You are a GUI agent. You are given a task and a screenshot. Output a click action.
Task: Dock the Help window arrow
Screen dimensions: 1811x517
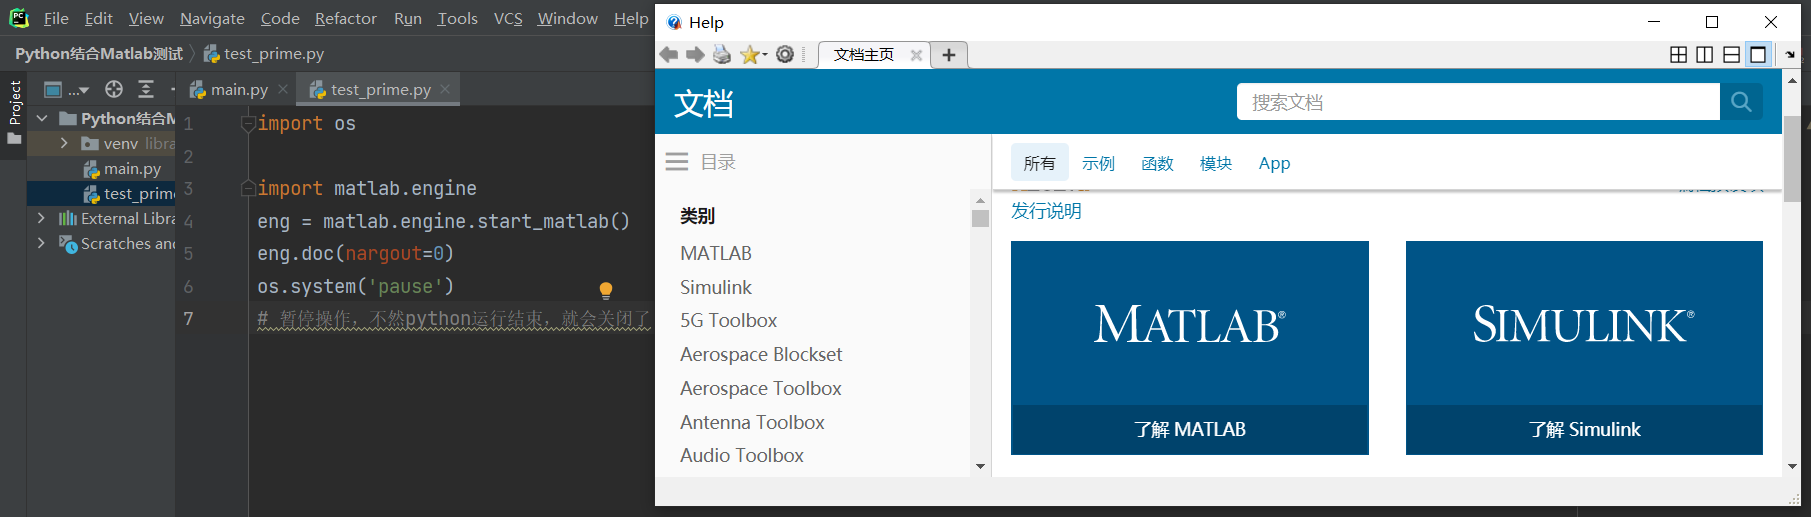point(1790,55)
